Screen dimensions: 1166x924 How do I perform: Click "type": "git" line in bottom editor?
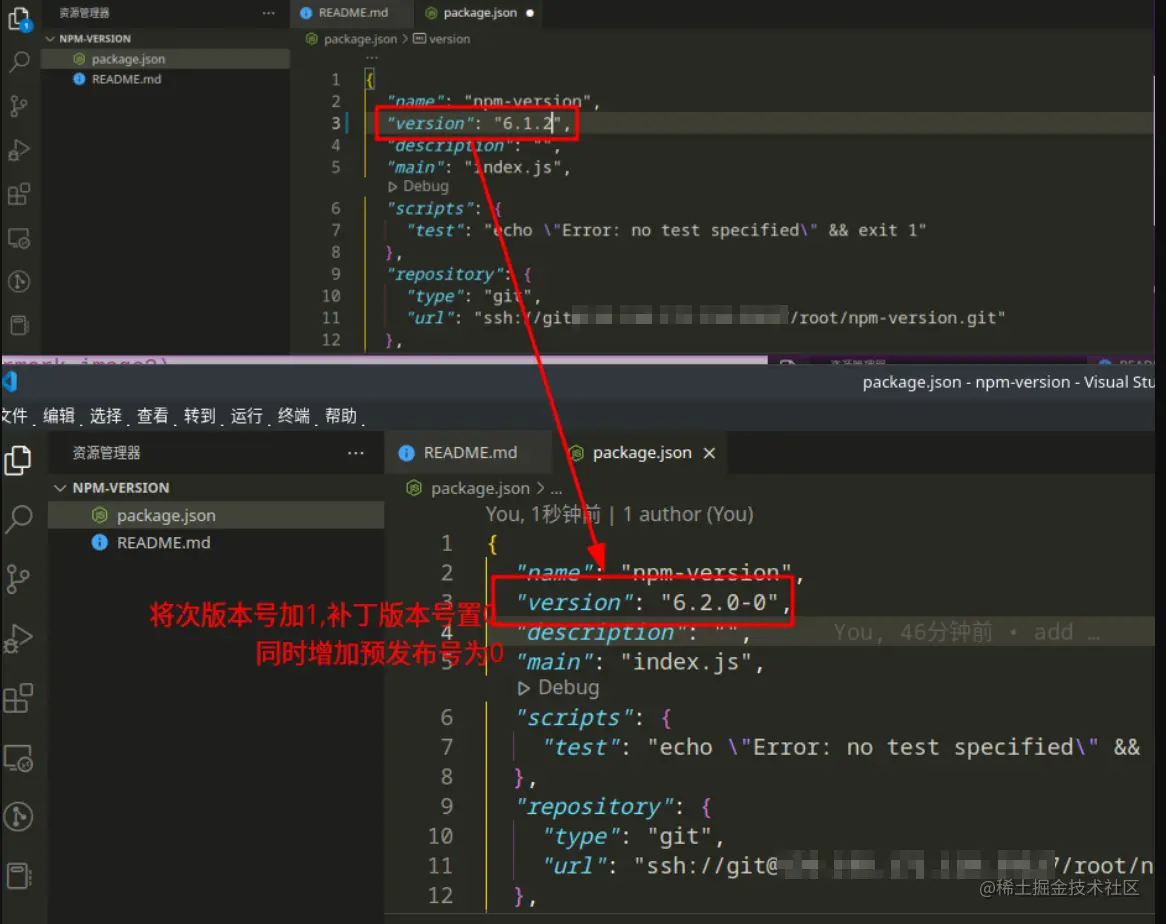(633, 837)
